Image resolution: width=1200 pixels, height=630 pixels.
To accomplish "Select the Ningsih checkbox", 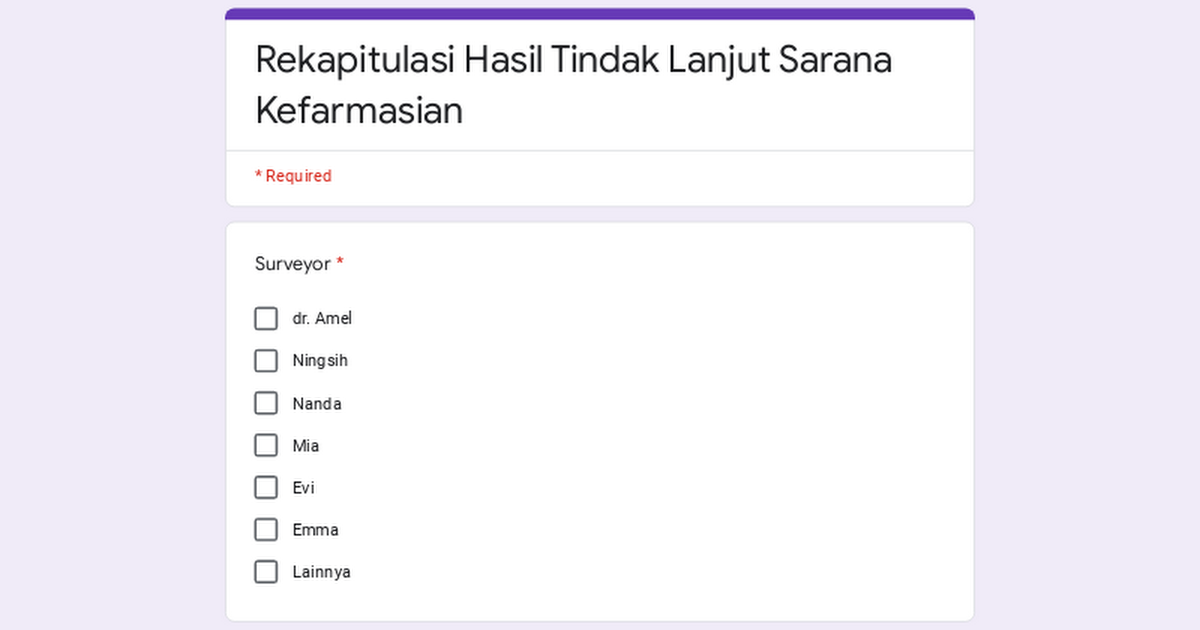I will [x=265, y=360].
